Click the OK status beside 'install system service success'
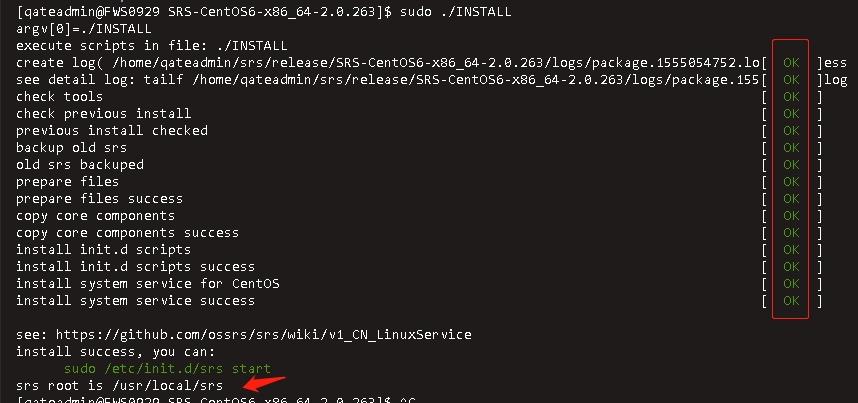The image size is (858, 403). (x=791, y=301)
